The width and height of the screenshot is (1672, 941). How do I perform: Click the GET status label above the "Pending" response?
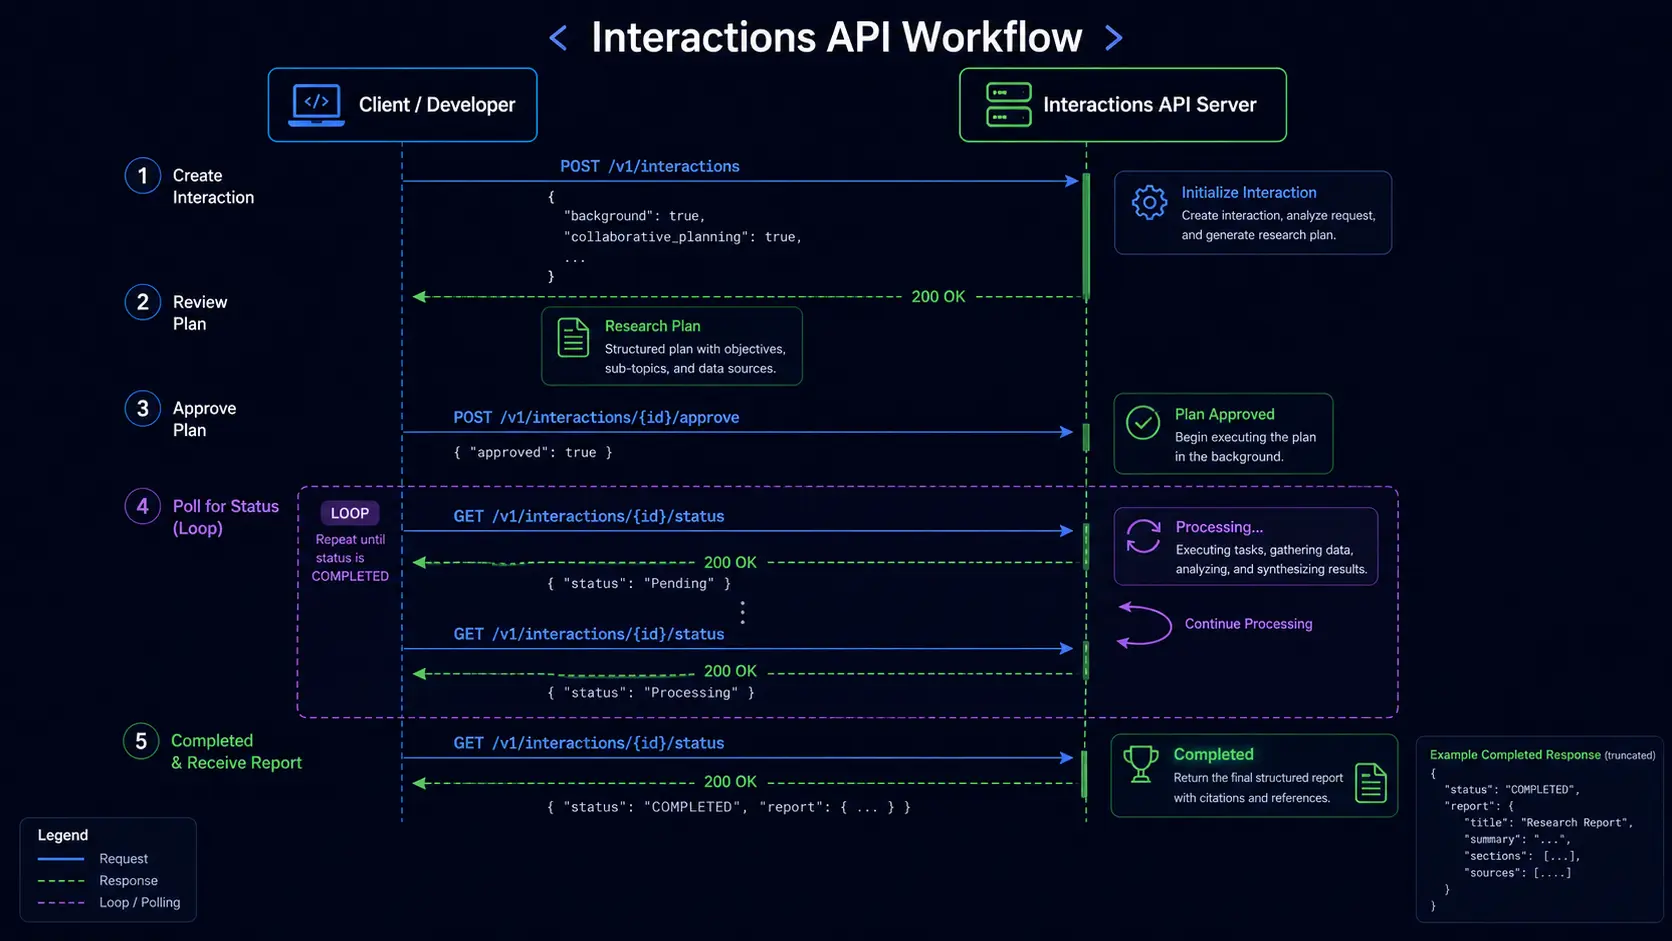coord(589,516)
